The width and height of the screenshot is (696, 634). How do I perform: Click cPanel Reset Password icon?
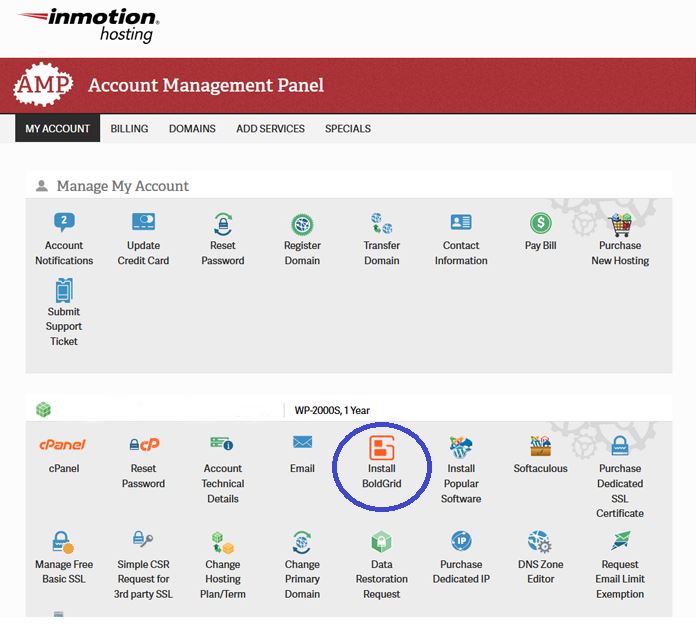pos(144,444)
